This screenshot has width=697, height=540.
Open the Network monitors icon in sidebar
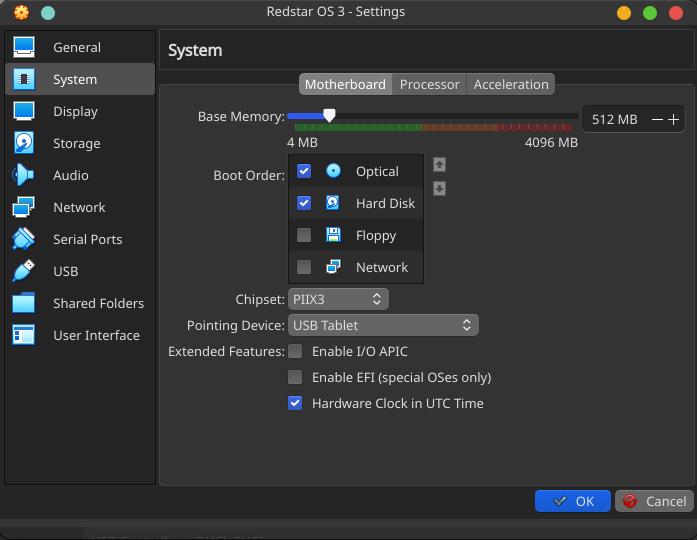(24, 207)
